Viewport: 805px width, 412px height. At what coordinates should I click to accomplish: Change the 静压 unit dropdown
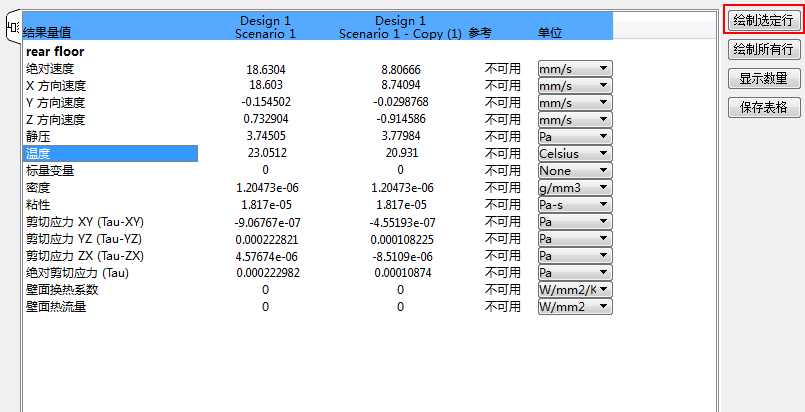point(575,136)
